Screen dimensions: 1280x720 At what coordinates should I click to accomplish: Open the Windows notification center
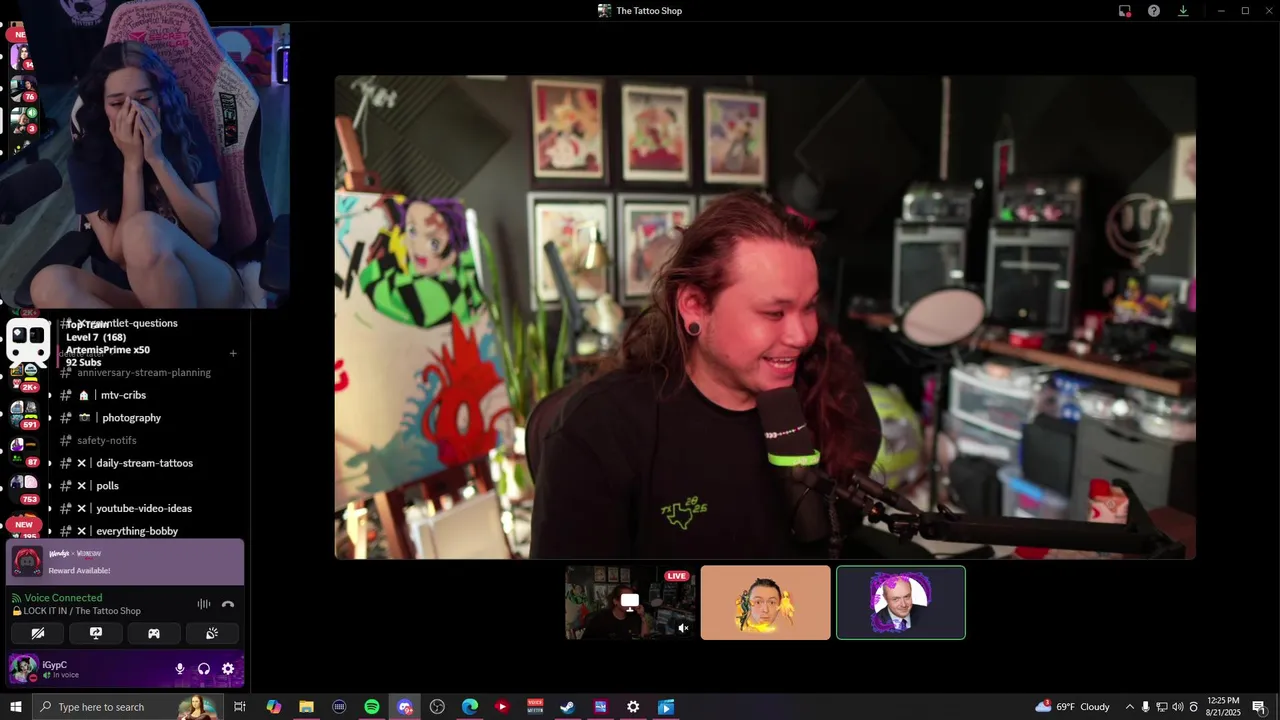coord(1259,707)
